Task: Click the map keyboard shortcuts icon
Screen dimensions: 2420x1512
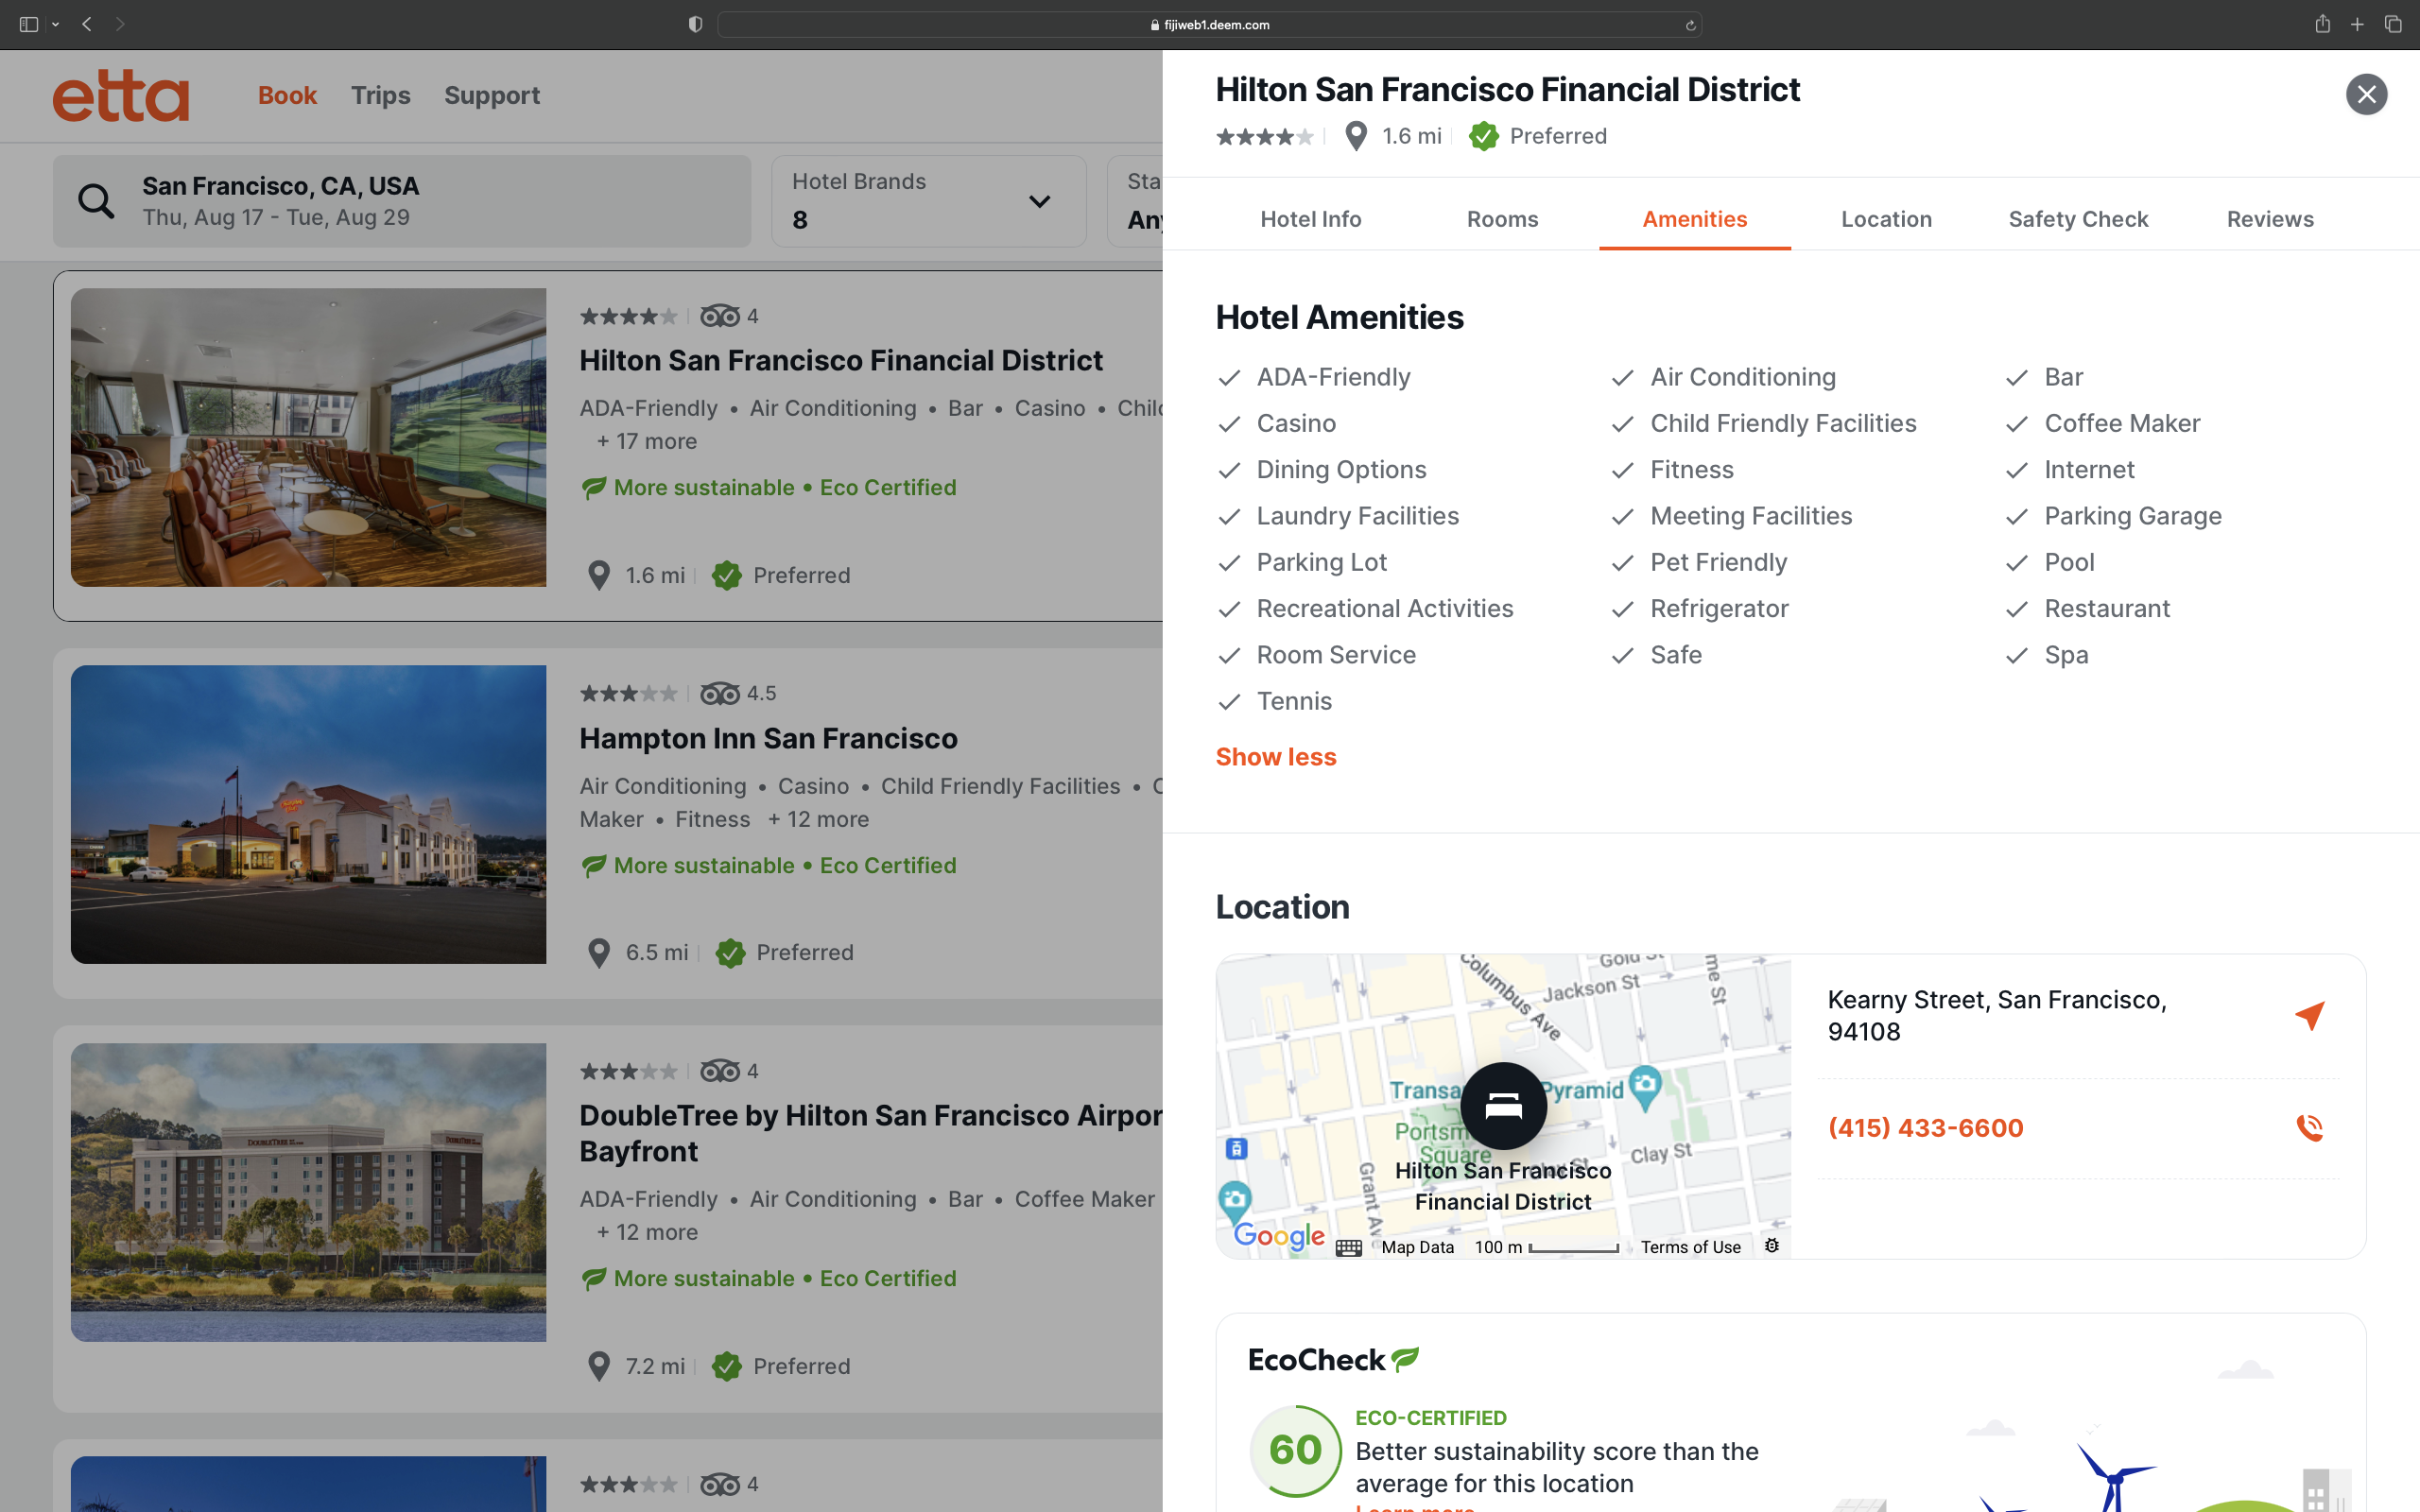Action: point(1348,1247)
